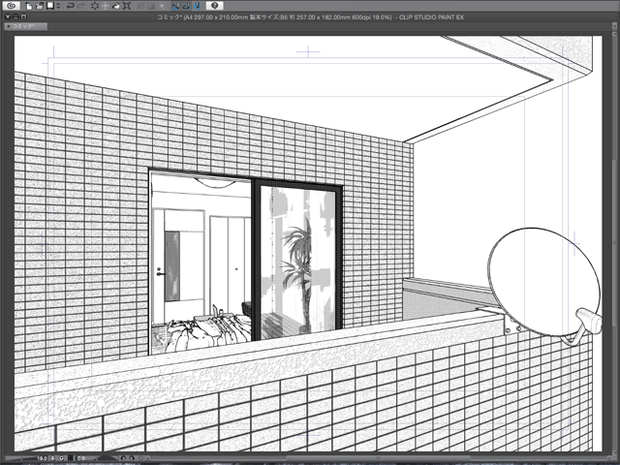Click the Open file folder icon
Screen dimensions: 620x465
tap(40, 6)
